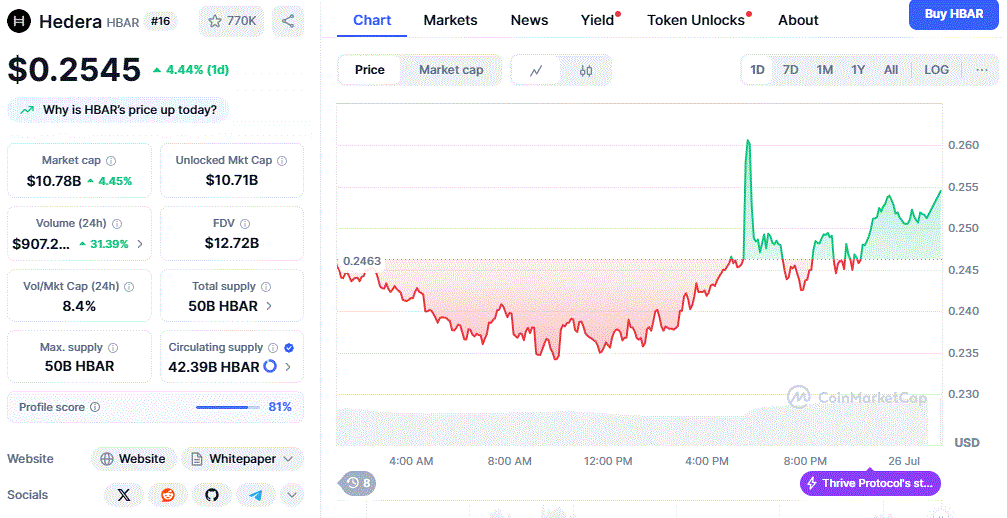Add HBAR to watchlist star button

pyautogui.click(x=232, y=21)
